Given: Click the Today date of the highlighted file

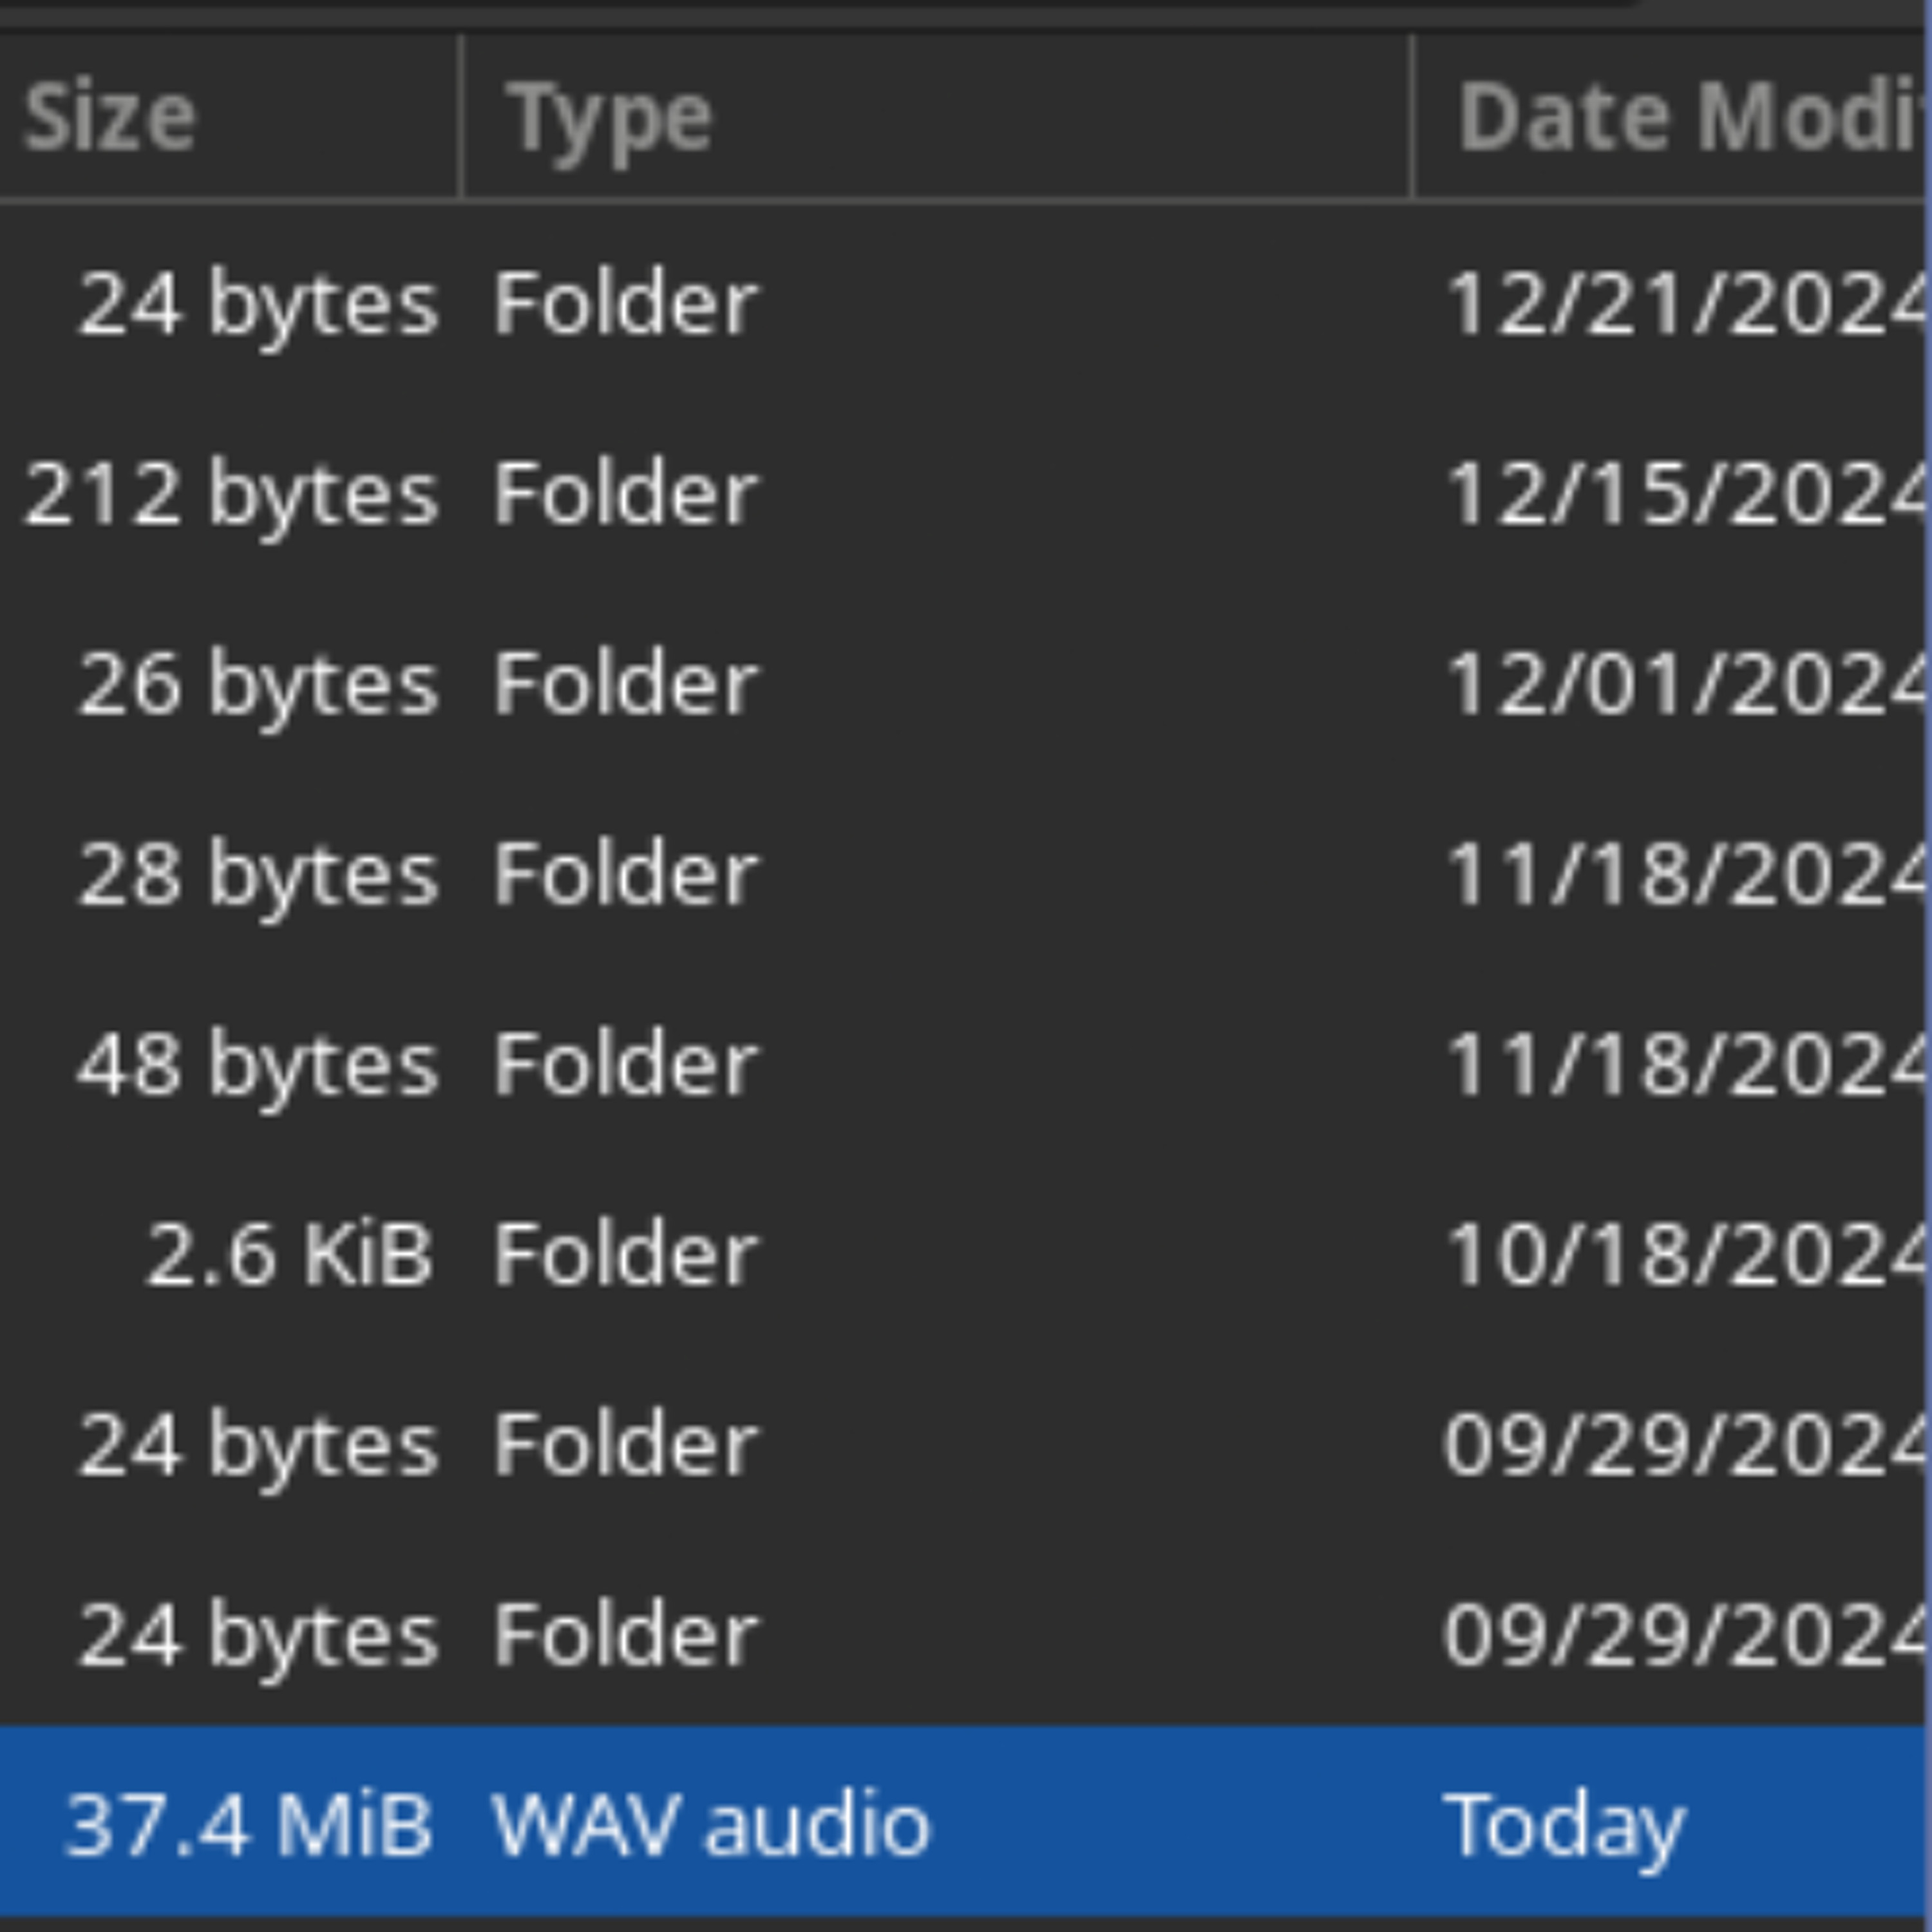Looking at the screenshot, I should 1563,1826.
